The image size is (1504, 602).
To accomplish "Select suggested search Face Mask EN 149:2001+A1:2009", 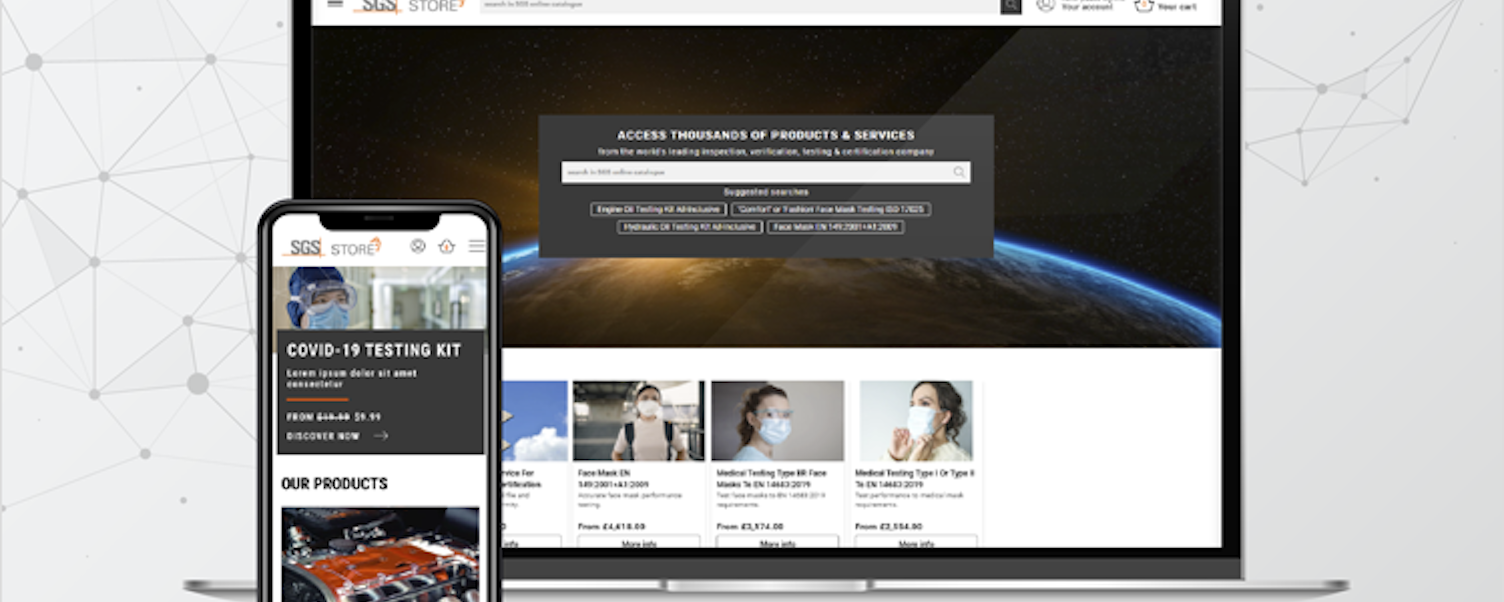I will click(835, 227).
